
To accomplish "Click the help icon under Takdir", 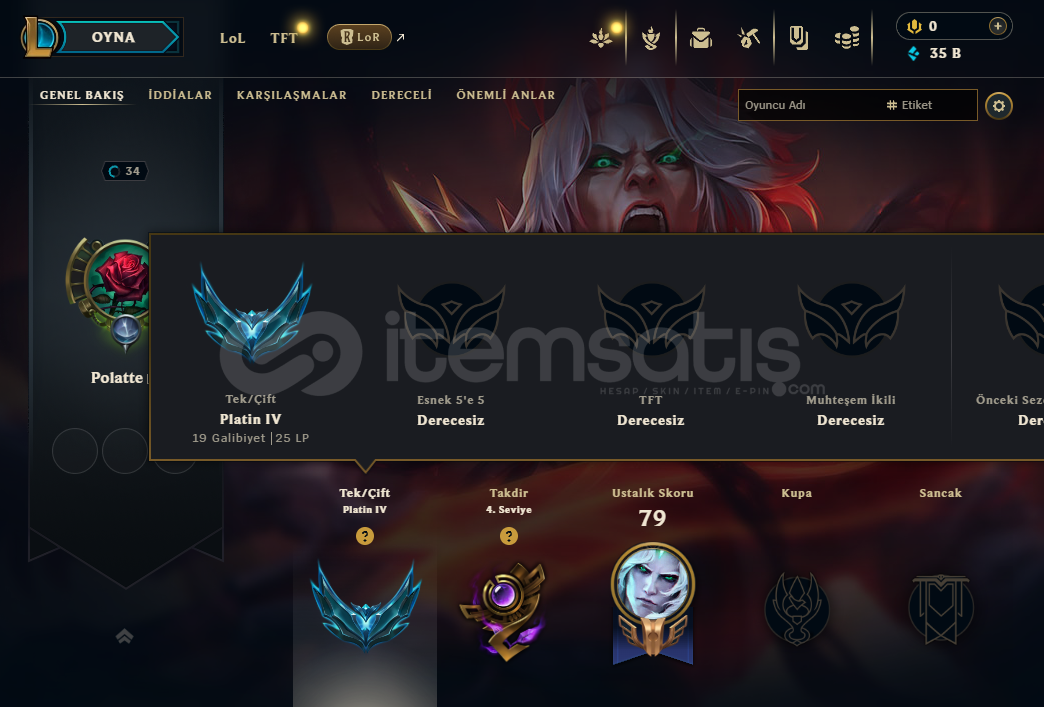I will coord(509,536).
